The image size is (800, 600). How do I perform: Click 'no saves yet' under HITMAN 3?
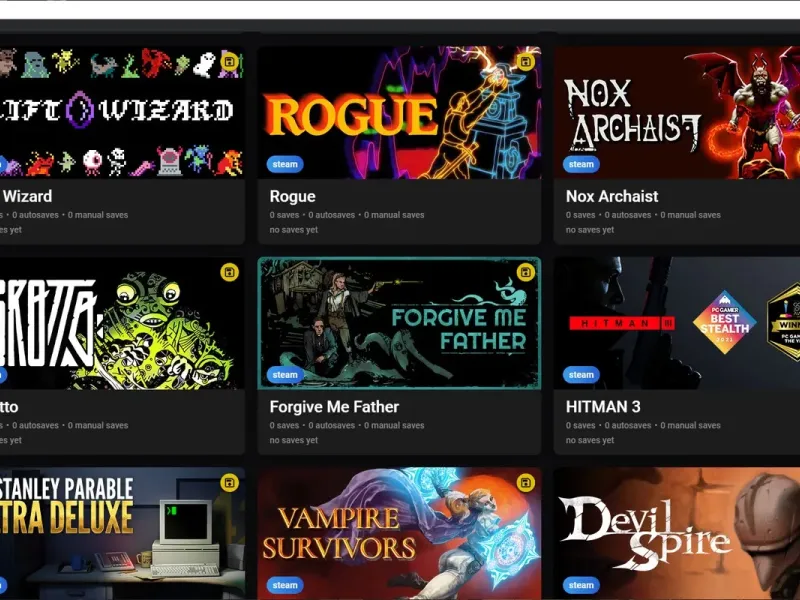590,440
